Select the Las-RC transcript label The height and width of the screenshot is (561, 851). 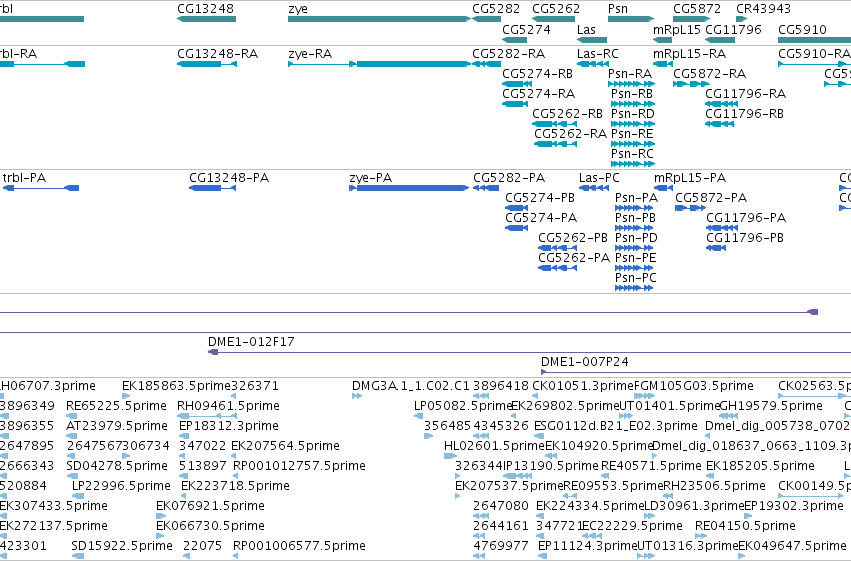point(598,54)
